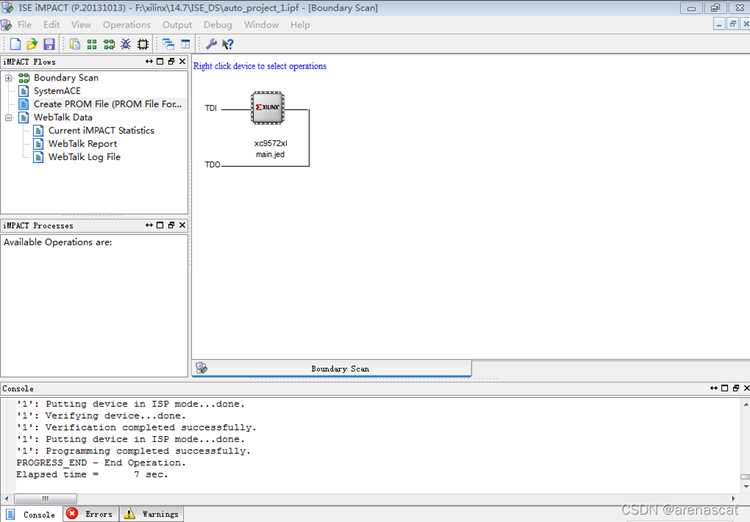Maximize the Console panel
750x522 pixels.
(x=725, y=388)
